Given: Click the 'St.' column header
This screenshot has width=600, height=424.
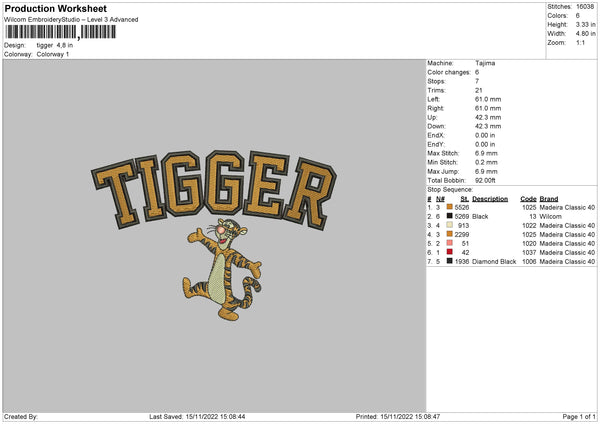Looking at the screenshot, I should coord(465,199).
